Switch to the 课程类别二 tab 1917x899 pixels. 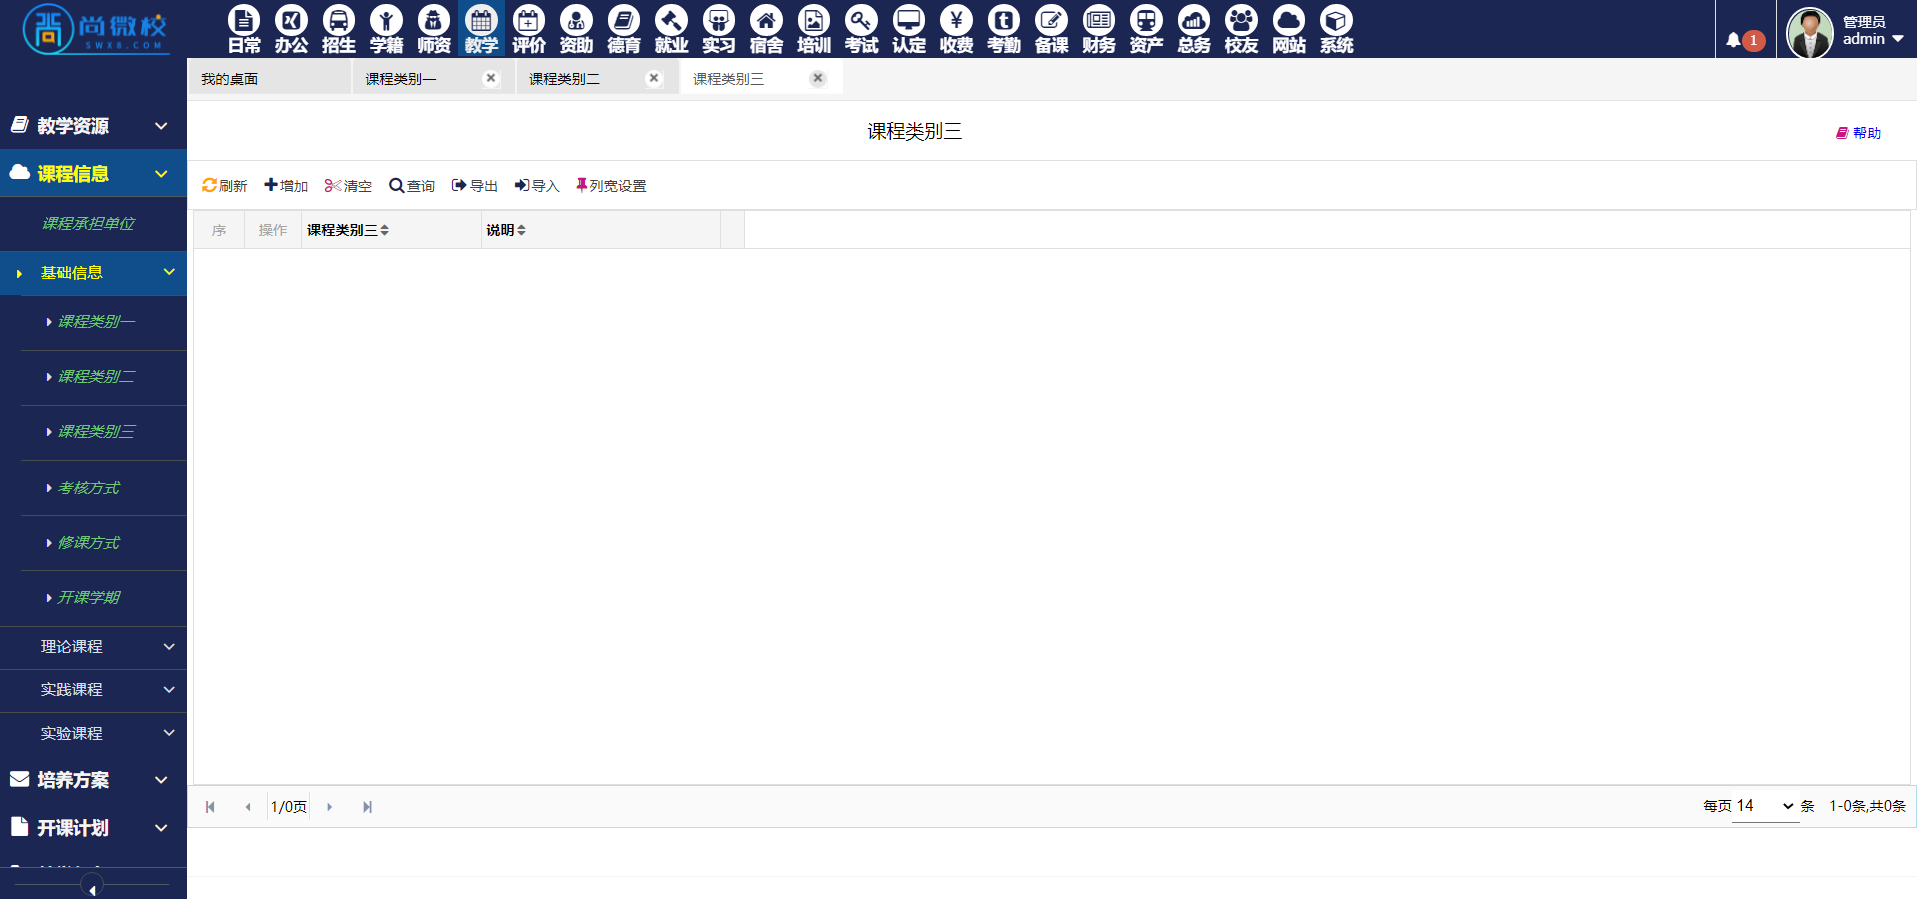(x=564, y=79)
